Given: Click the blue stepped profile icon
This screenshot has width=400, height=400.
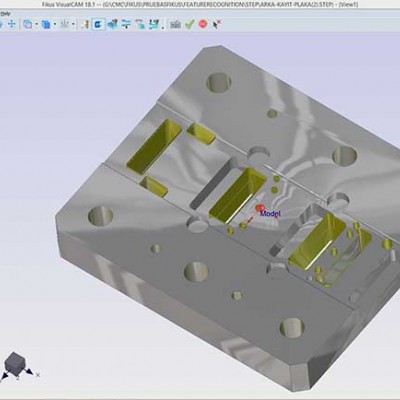Looking at the screenshot, I should [x=154, y=24].
